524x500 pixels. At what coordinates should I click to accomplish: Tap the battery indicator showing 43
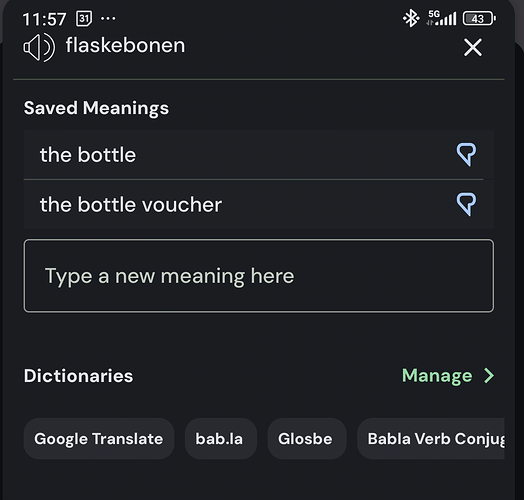coord(479,18)
